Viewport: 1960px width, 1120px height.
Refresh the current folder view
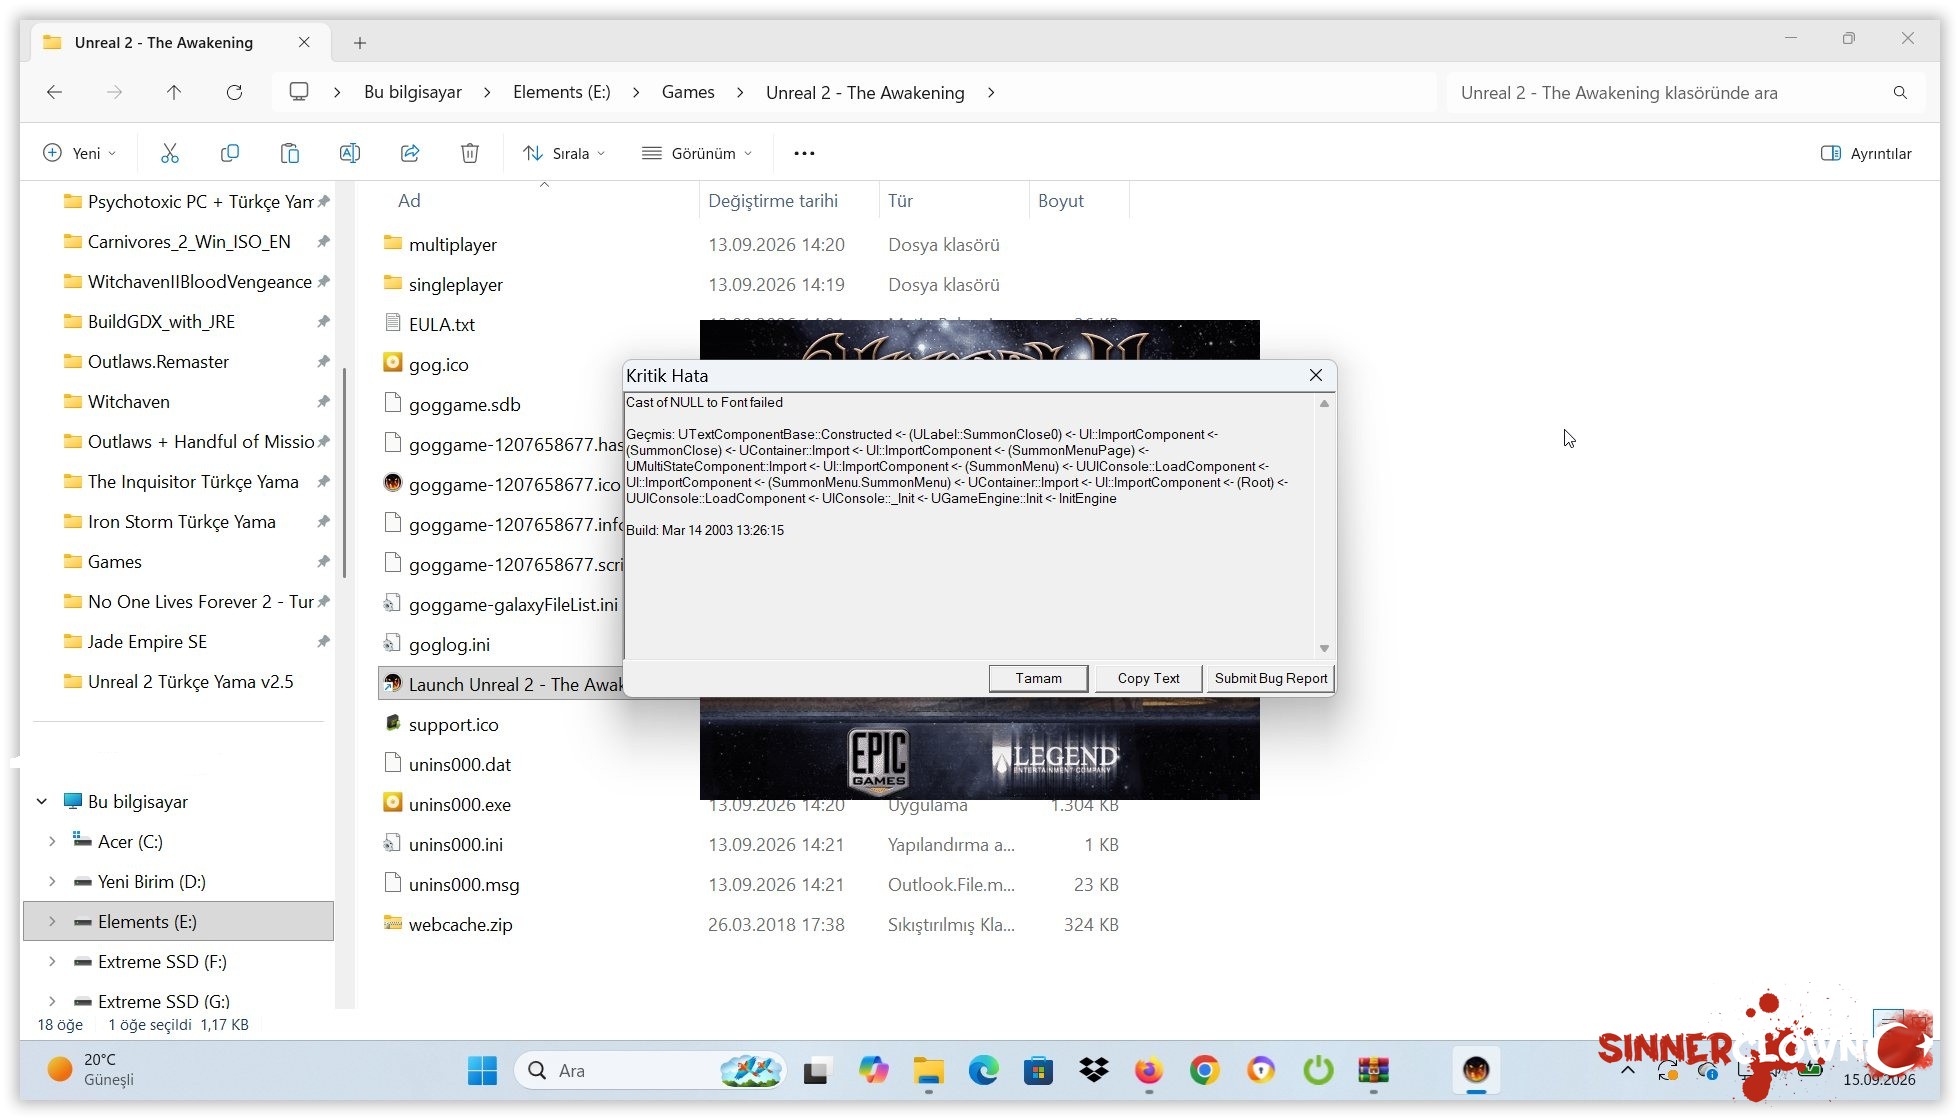pyautogui.click(x=234, y=92)
